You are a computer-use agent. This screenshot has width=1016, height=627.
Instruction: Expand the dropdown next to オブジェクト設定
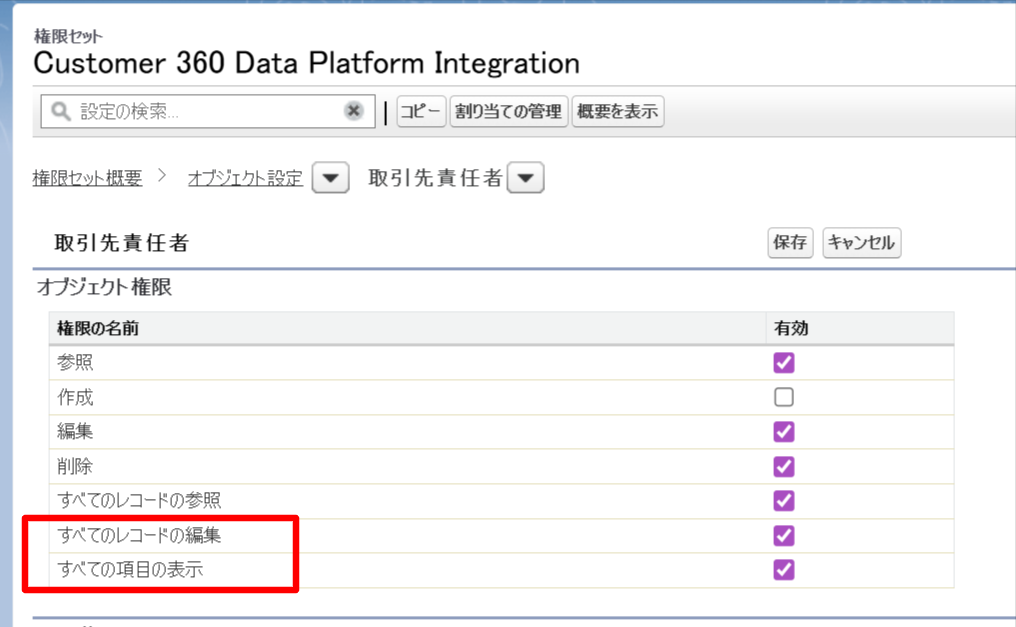330,177
